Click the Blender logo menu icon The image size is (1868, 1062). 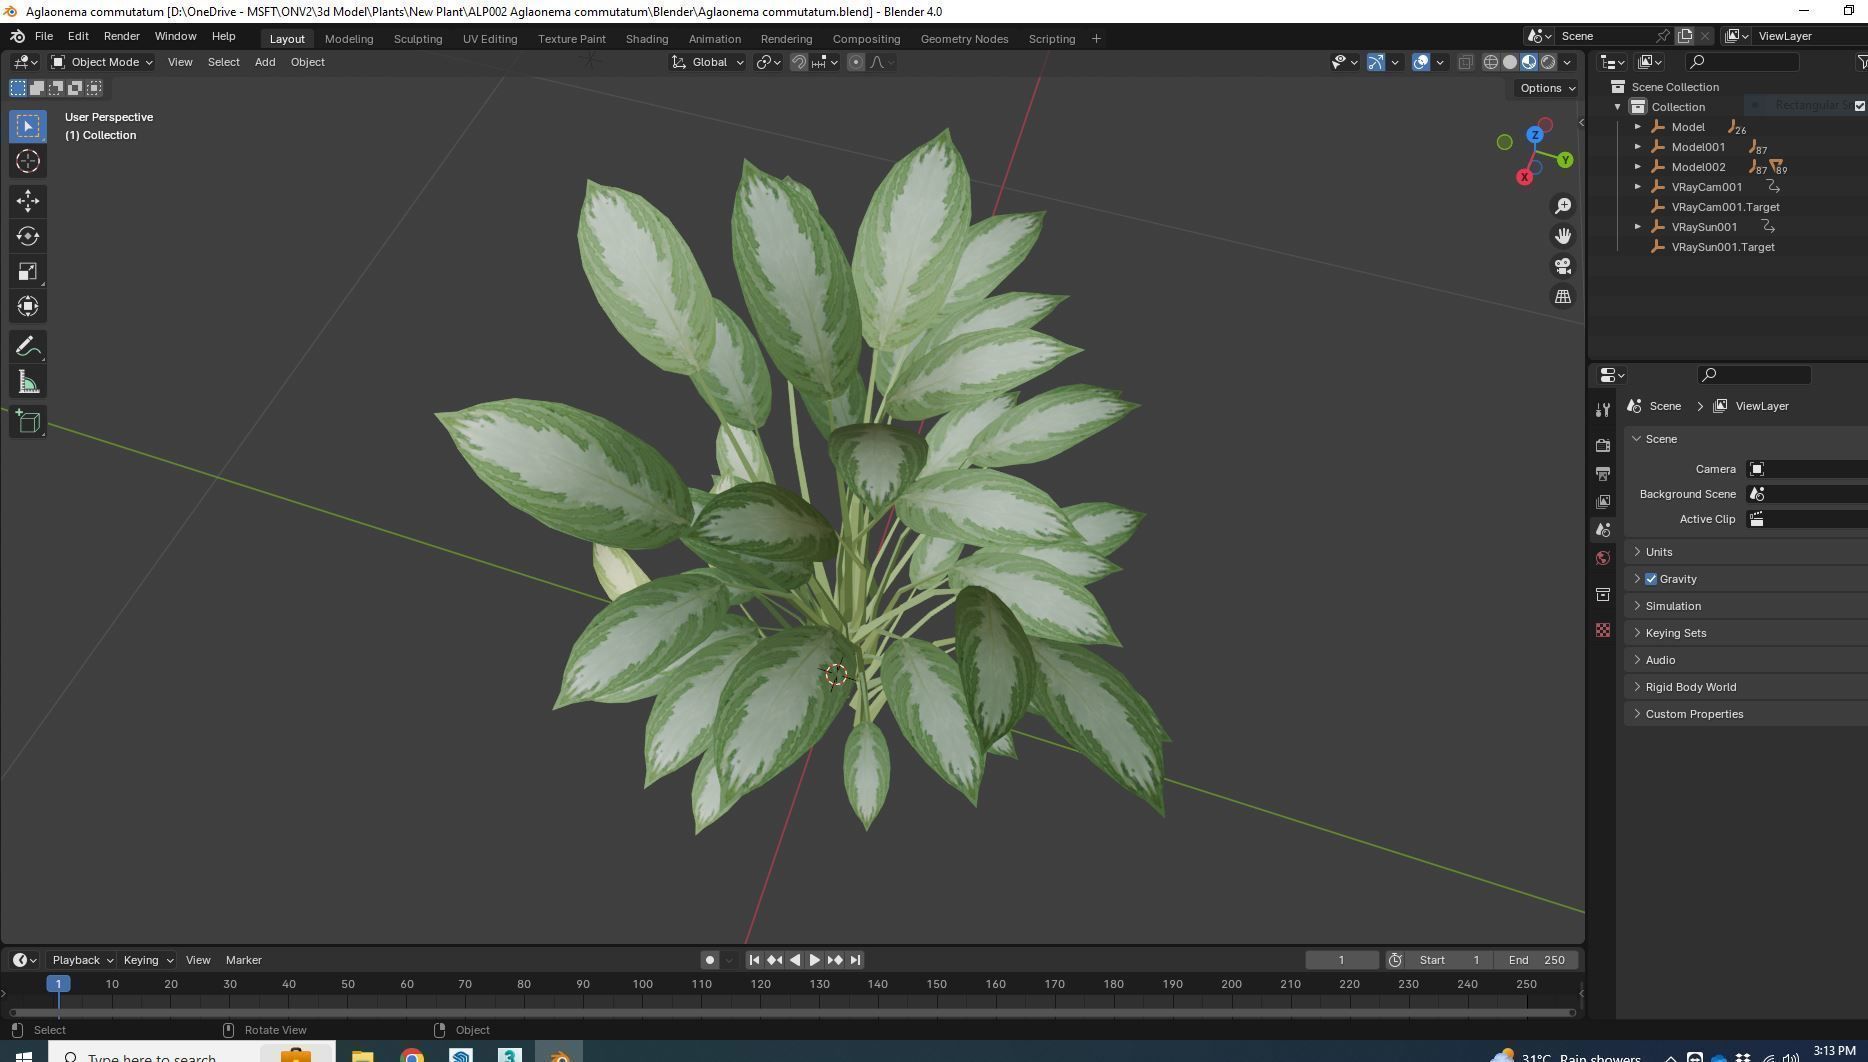(17, 36)
